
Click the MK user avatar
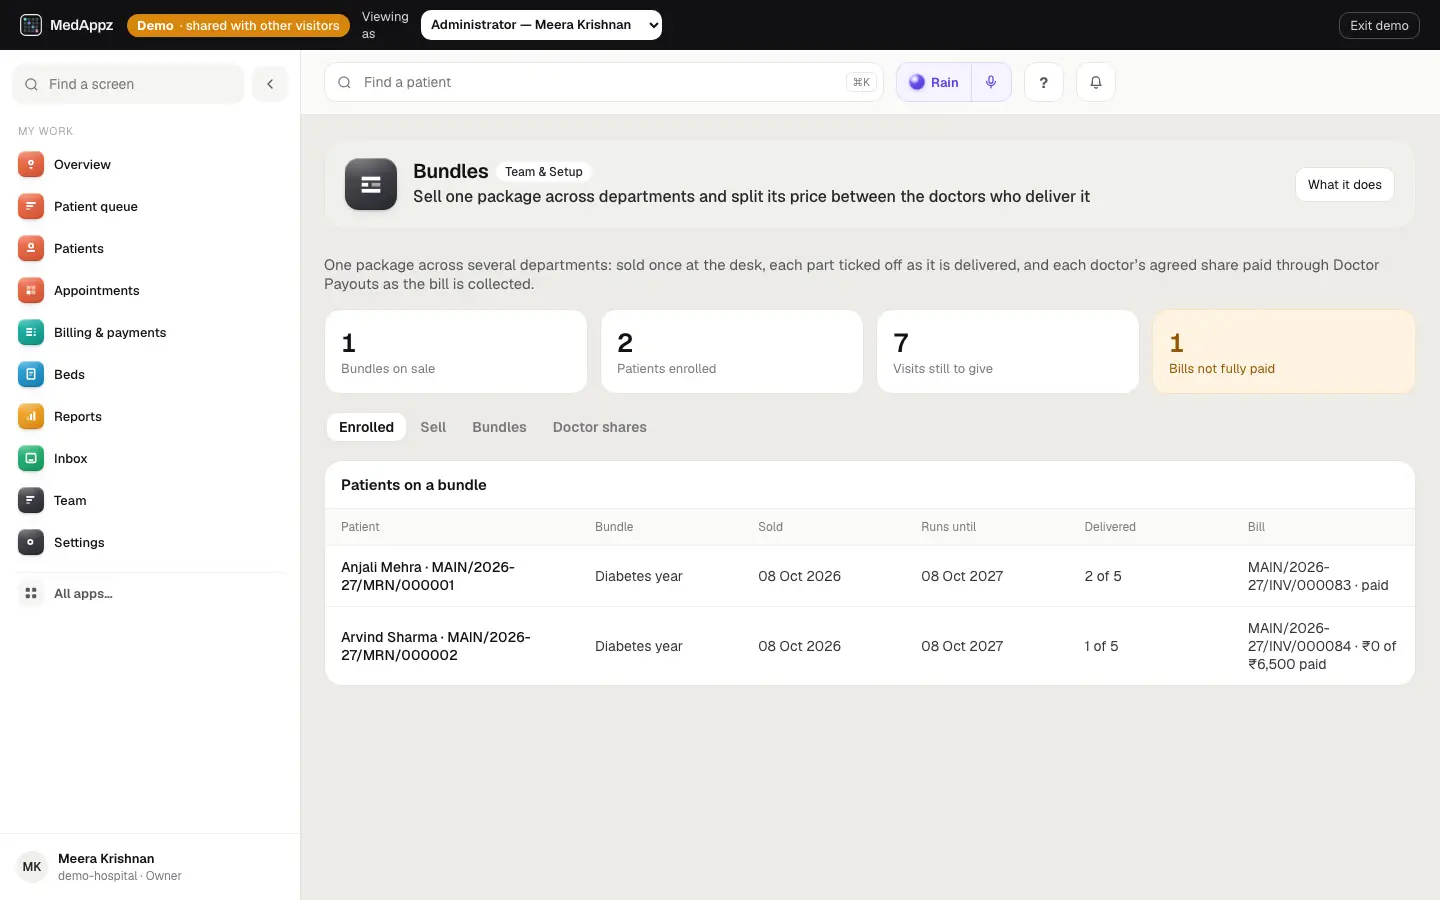pyautogui.click(x=32, y=867)
